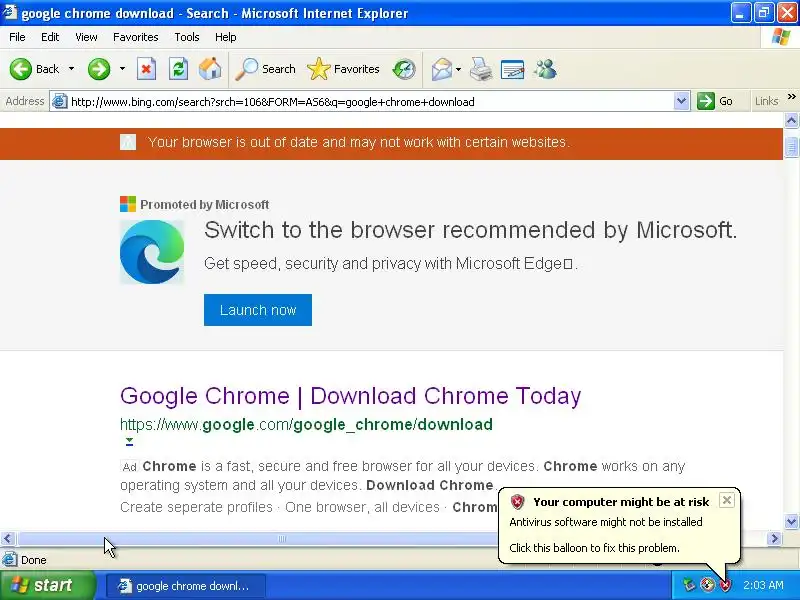The height and width of the screenshot is (600, 800).
Task: Open the History clock icon
Action: 404,69
